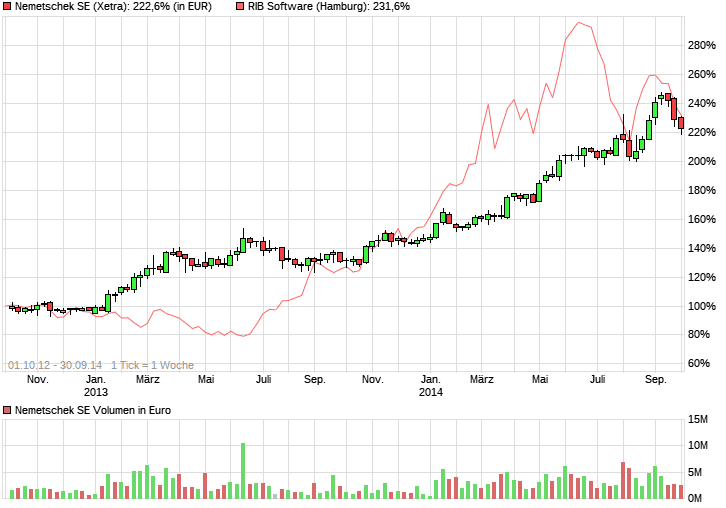Viewport: 726px width, 508px height.
Task: Click the 'Mai' label right of 2013
Action: pyautogui.click(x=206, y=380)
